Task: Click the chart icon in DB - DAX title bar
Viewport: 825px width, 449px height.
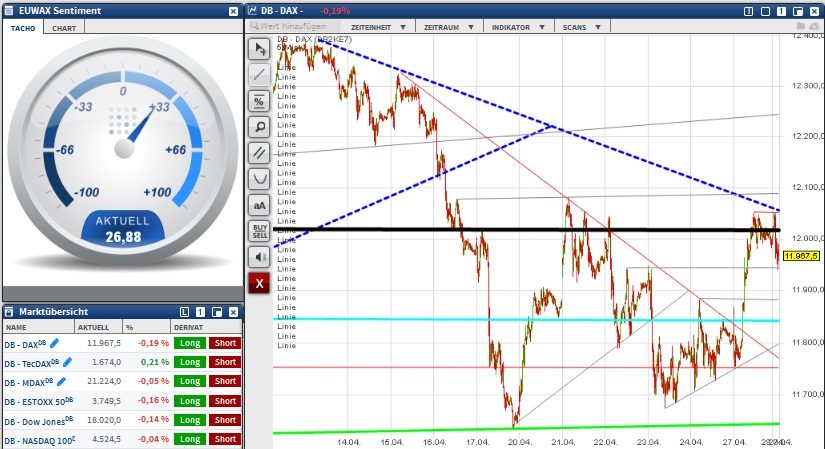Action: (253, 11)
